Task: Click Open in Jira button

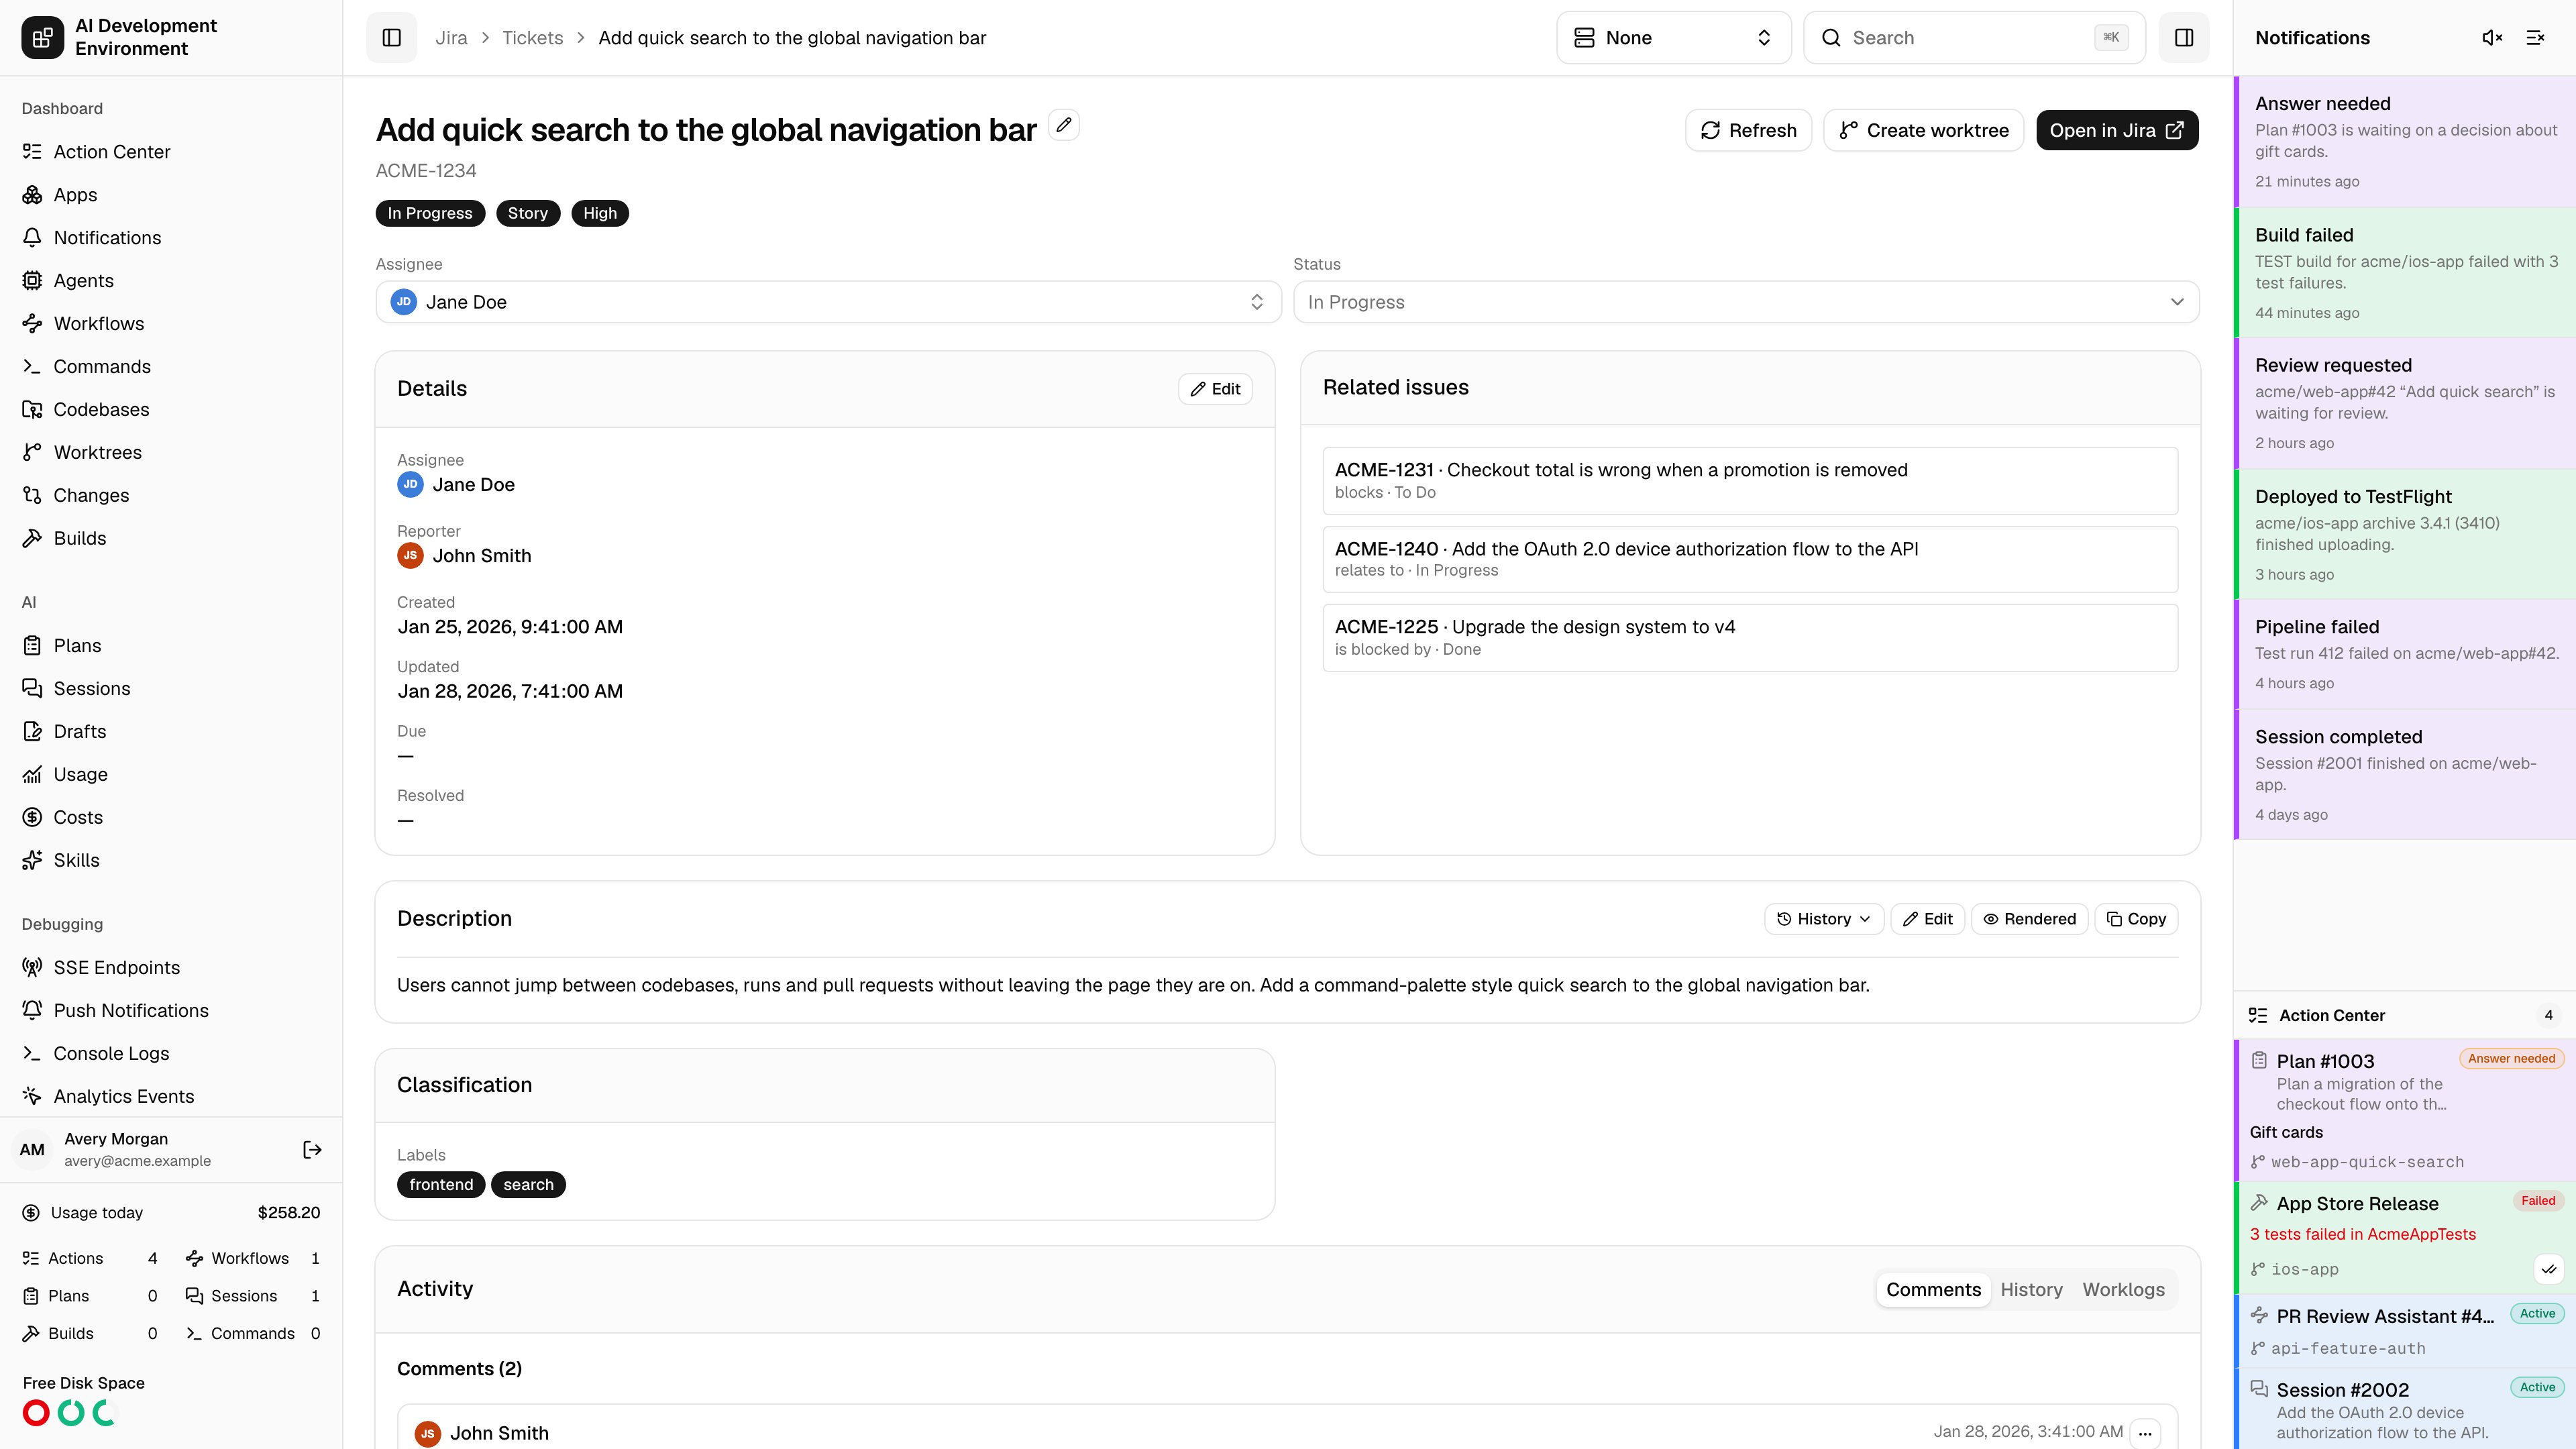Action: pyautogui.click(x=2117, y=131)
